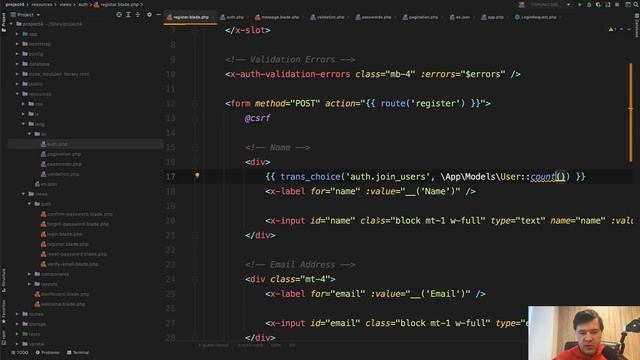Click the Run with Coverage icon
Viewport: 640px width, 360px height.
pyautogui.click(x=598, y=4)
